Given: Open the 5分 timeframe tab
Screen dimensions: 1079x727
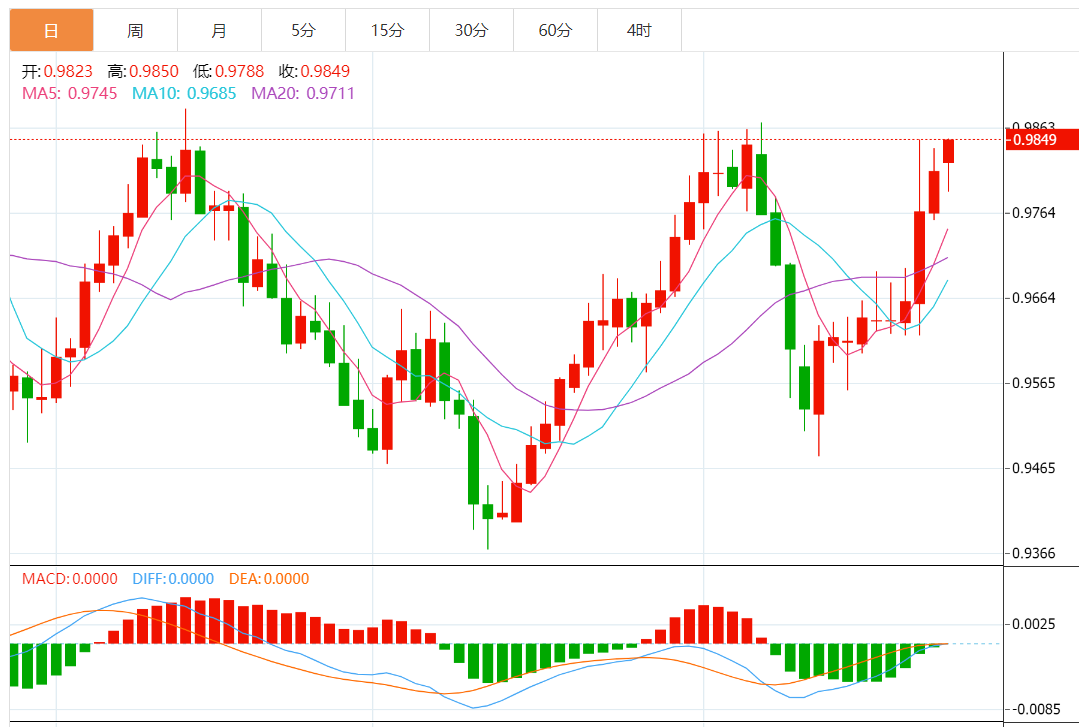Looking at the screenshot, I should 303,30.
